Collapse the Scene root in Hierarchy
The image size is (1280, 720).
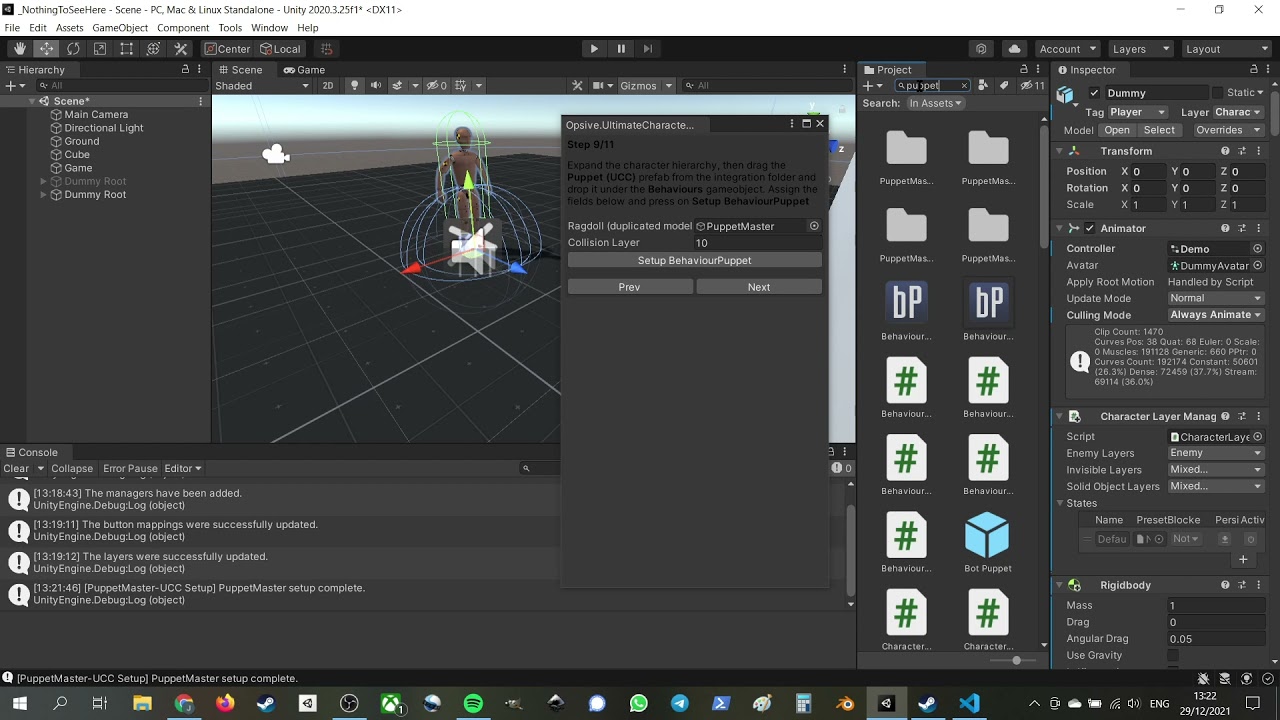(31, 101)
